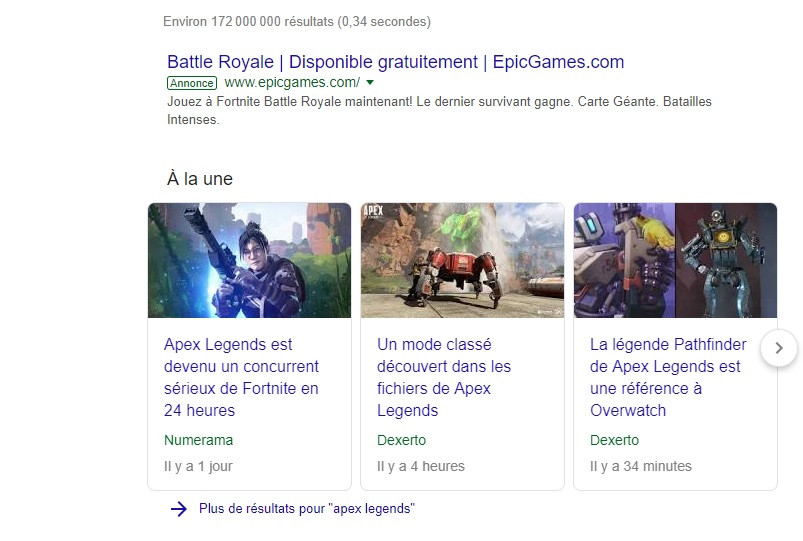Read 'Apex Legends est devenu un concurrent' article
Image resolution: width=803 pixels, height=541 pixels.
coord(241,377)
